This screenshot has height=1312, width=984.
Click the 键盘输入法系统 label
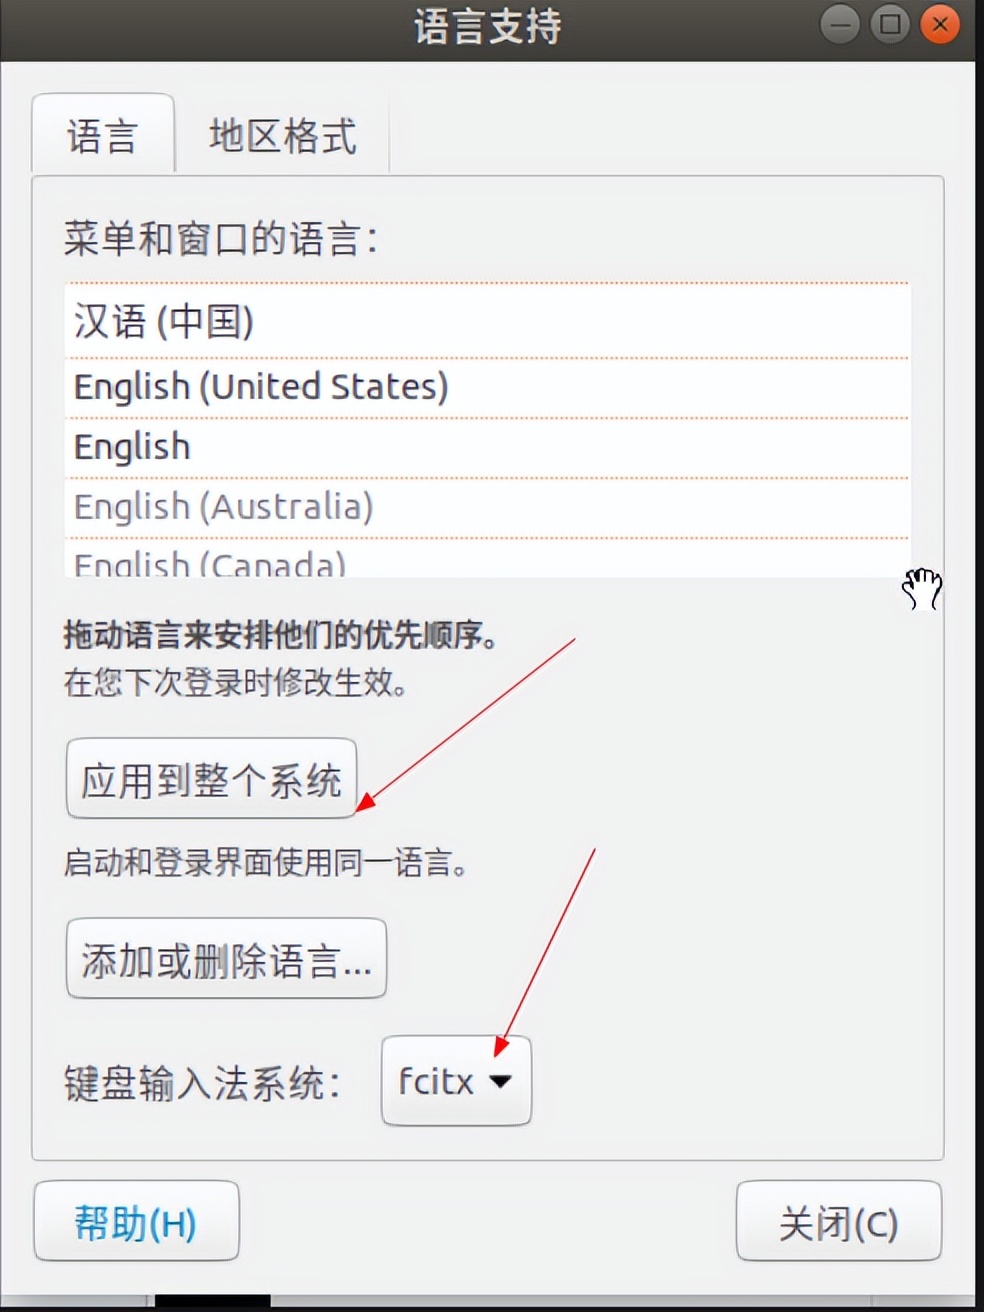click(x=200, y=1081)
